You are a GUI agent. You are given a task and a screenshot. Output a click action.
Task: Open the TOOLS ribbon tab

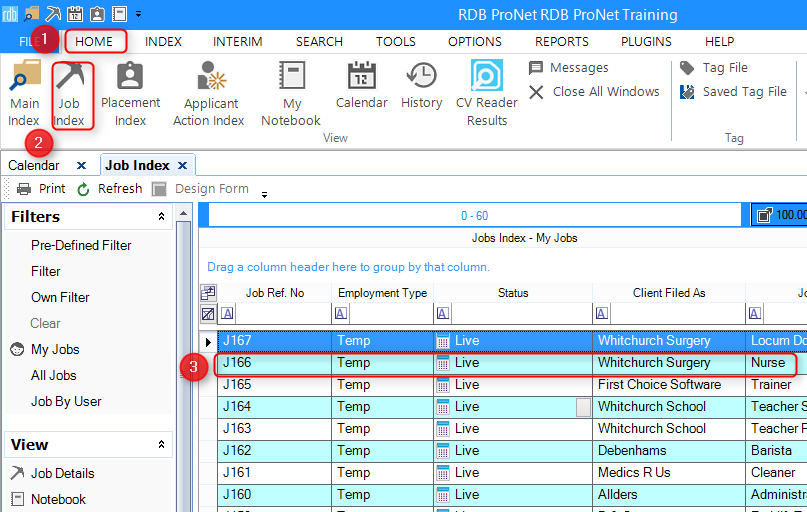(x=396, y=42)
